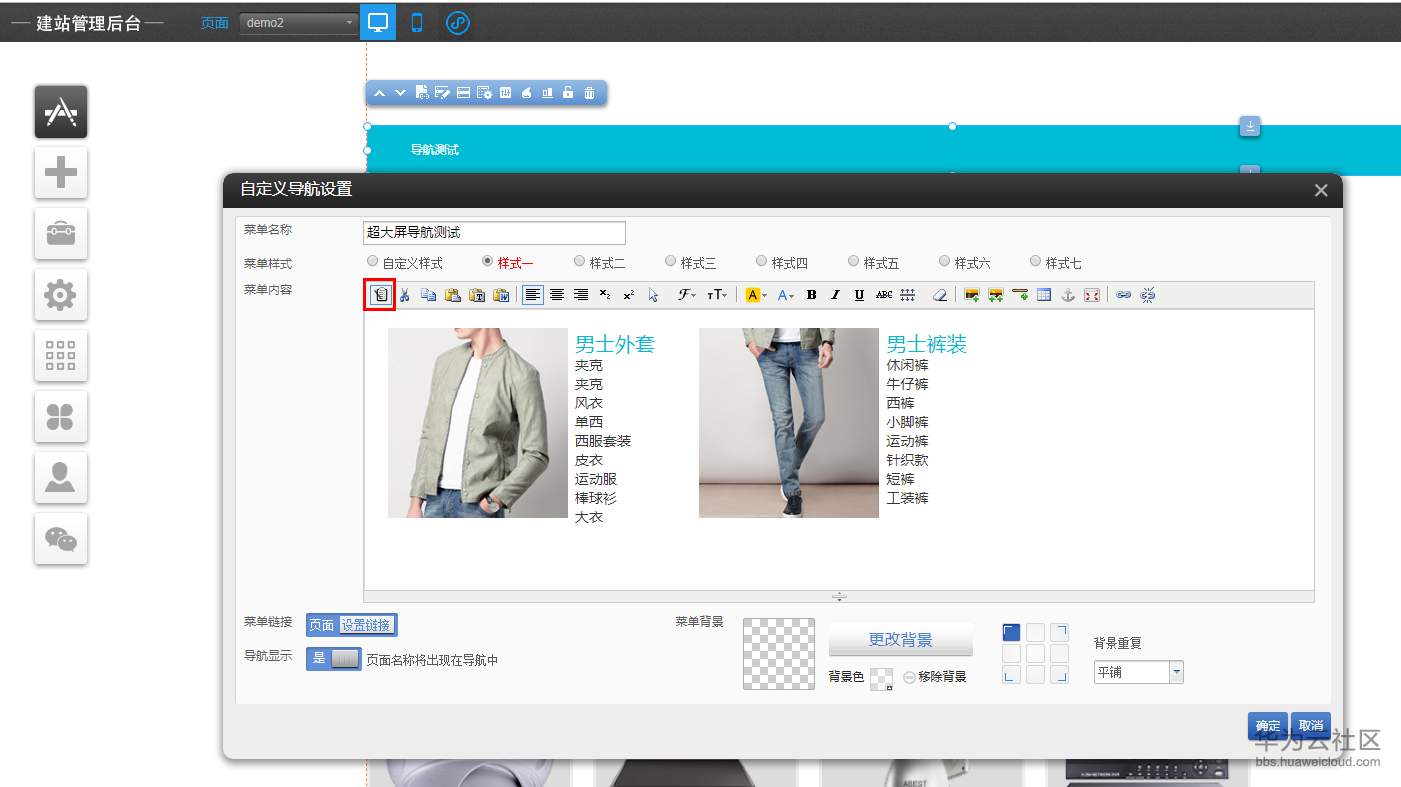Open the gear settings sidebar button
This screenshot has height=787, width=1401.
[x=61, y=295]
